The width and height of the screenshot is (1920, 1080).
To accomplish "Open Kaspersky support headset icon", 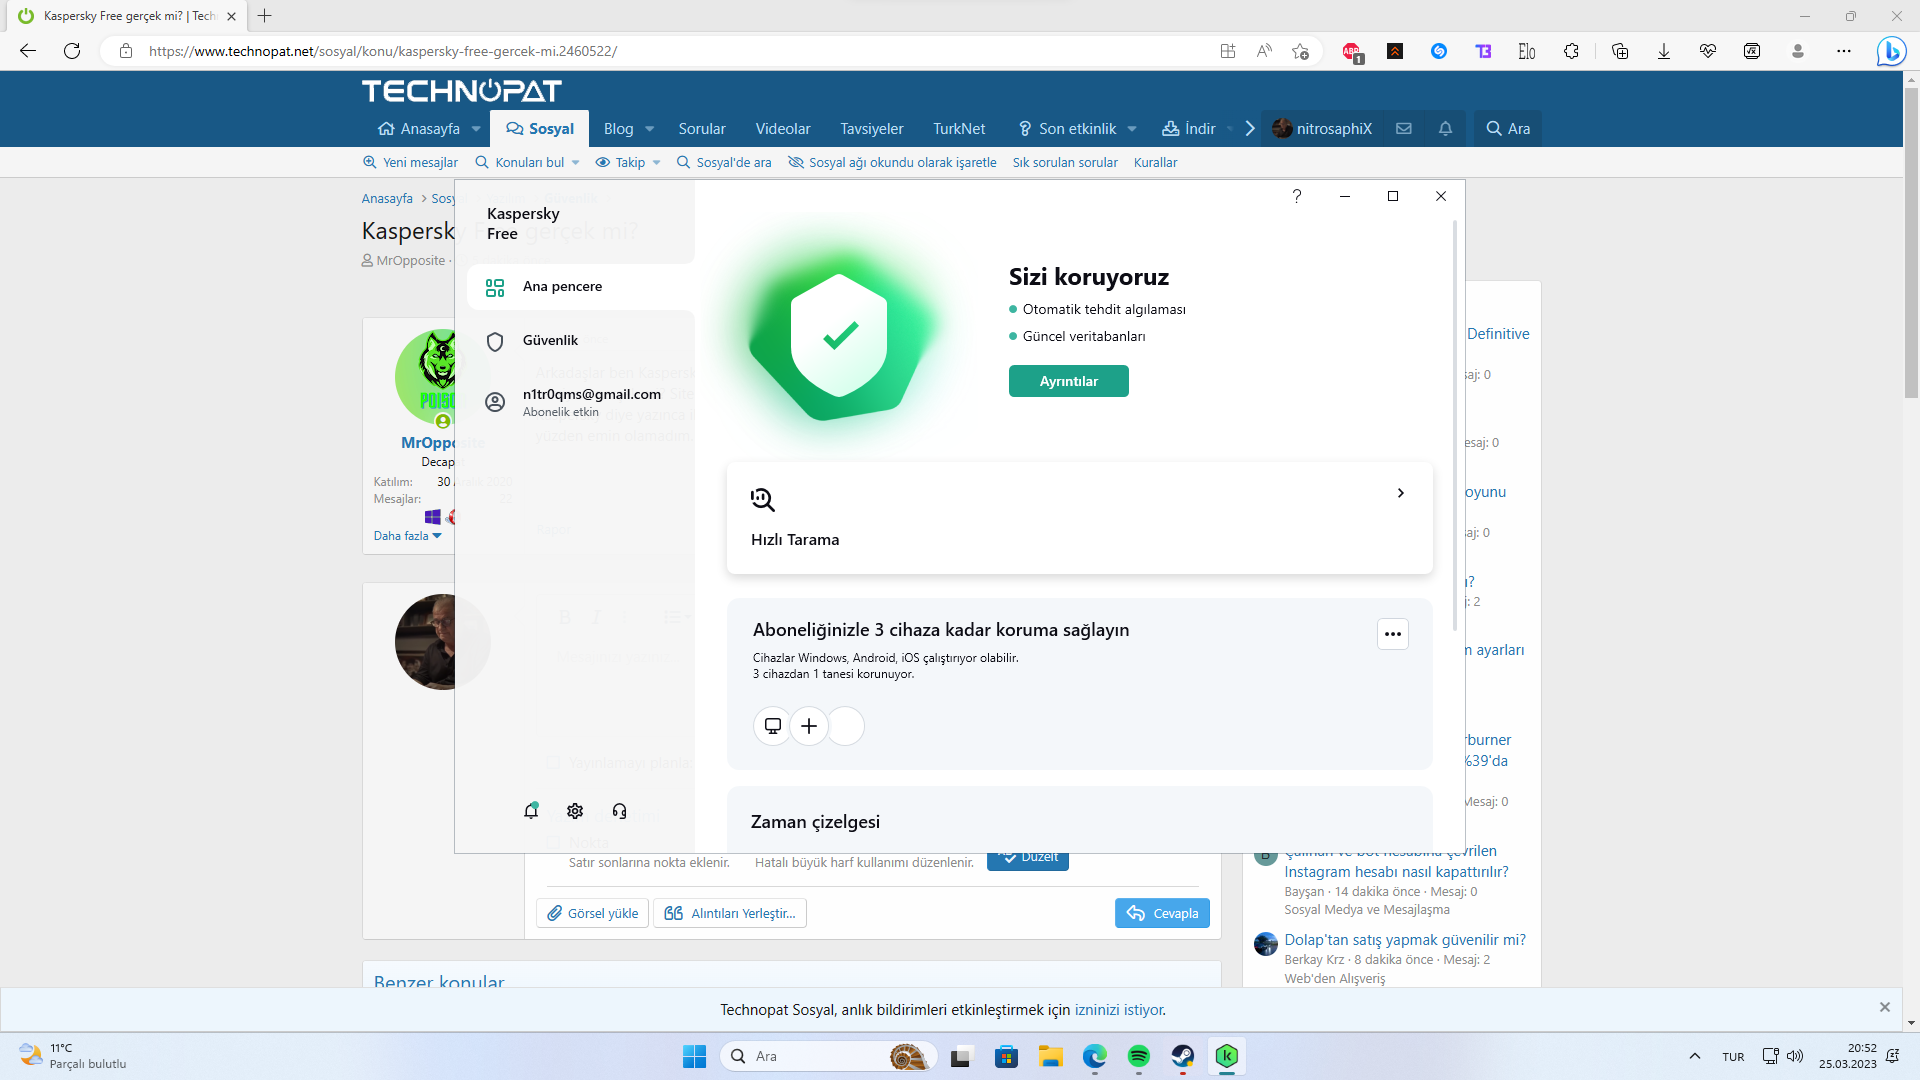I will pyautogui.click(x=619, y=811).
